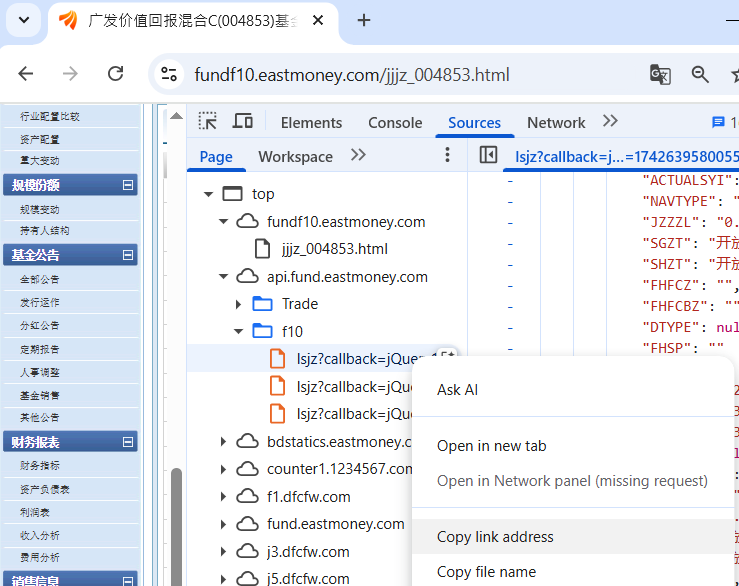Screen dimensions: 739x586
Task: Click the page favicon on the browser tab
Action: click(x=68, y=20)
